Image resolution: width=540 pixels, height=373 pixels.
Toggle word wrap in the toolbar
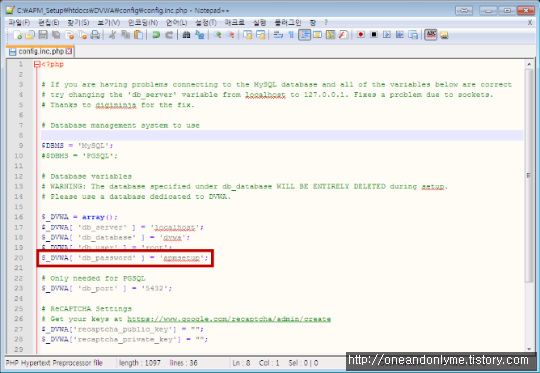(278, 35)
